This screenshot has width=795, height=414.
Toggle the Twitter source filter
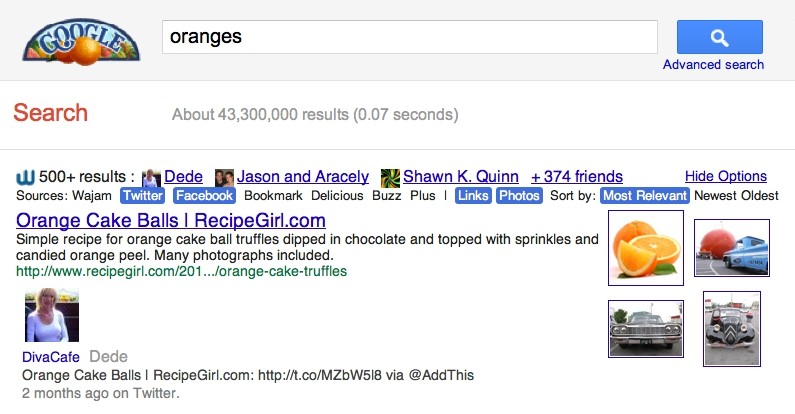[142, 196]
